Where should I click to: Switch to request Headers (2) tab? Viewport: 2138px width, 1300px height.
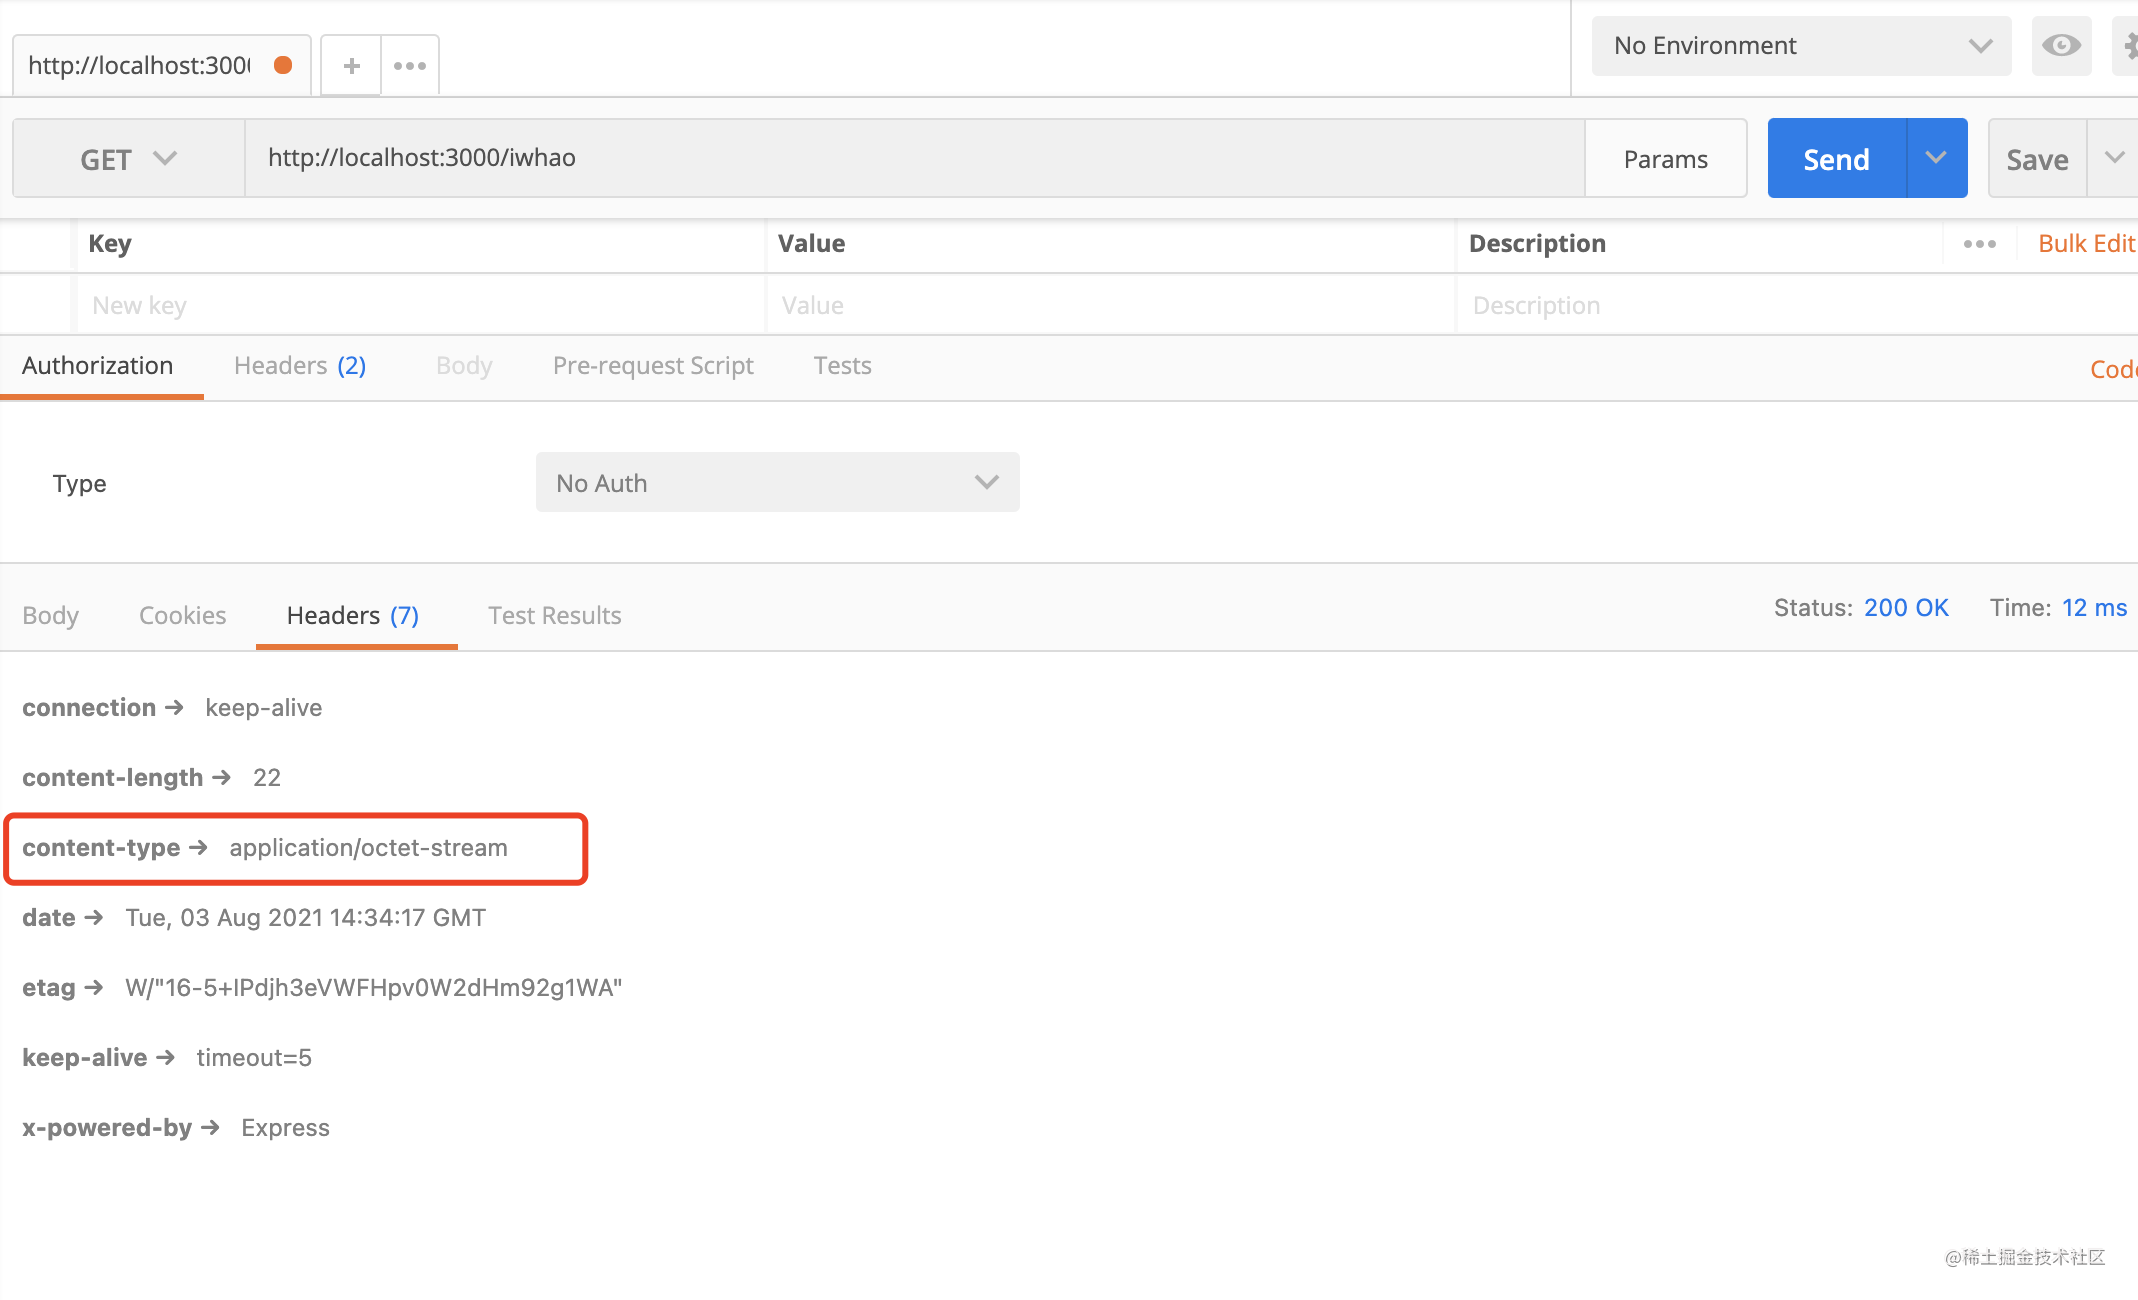299,366
